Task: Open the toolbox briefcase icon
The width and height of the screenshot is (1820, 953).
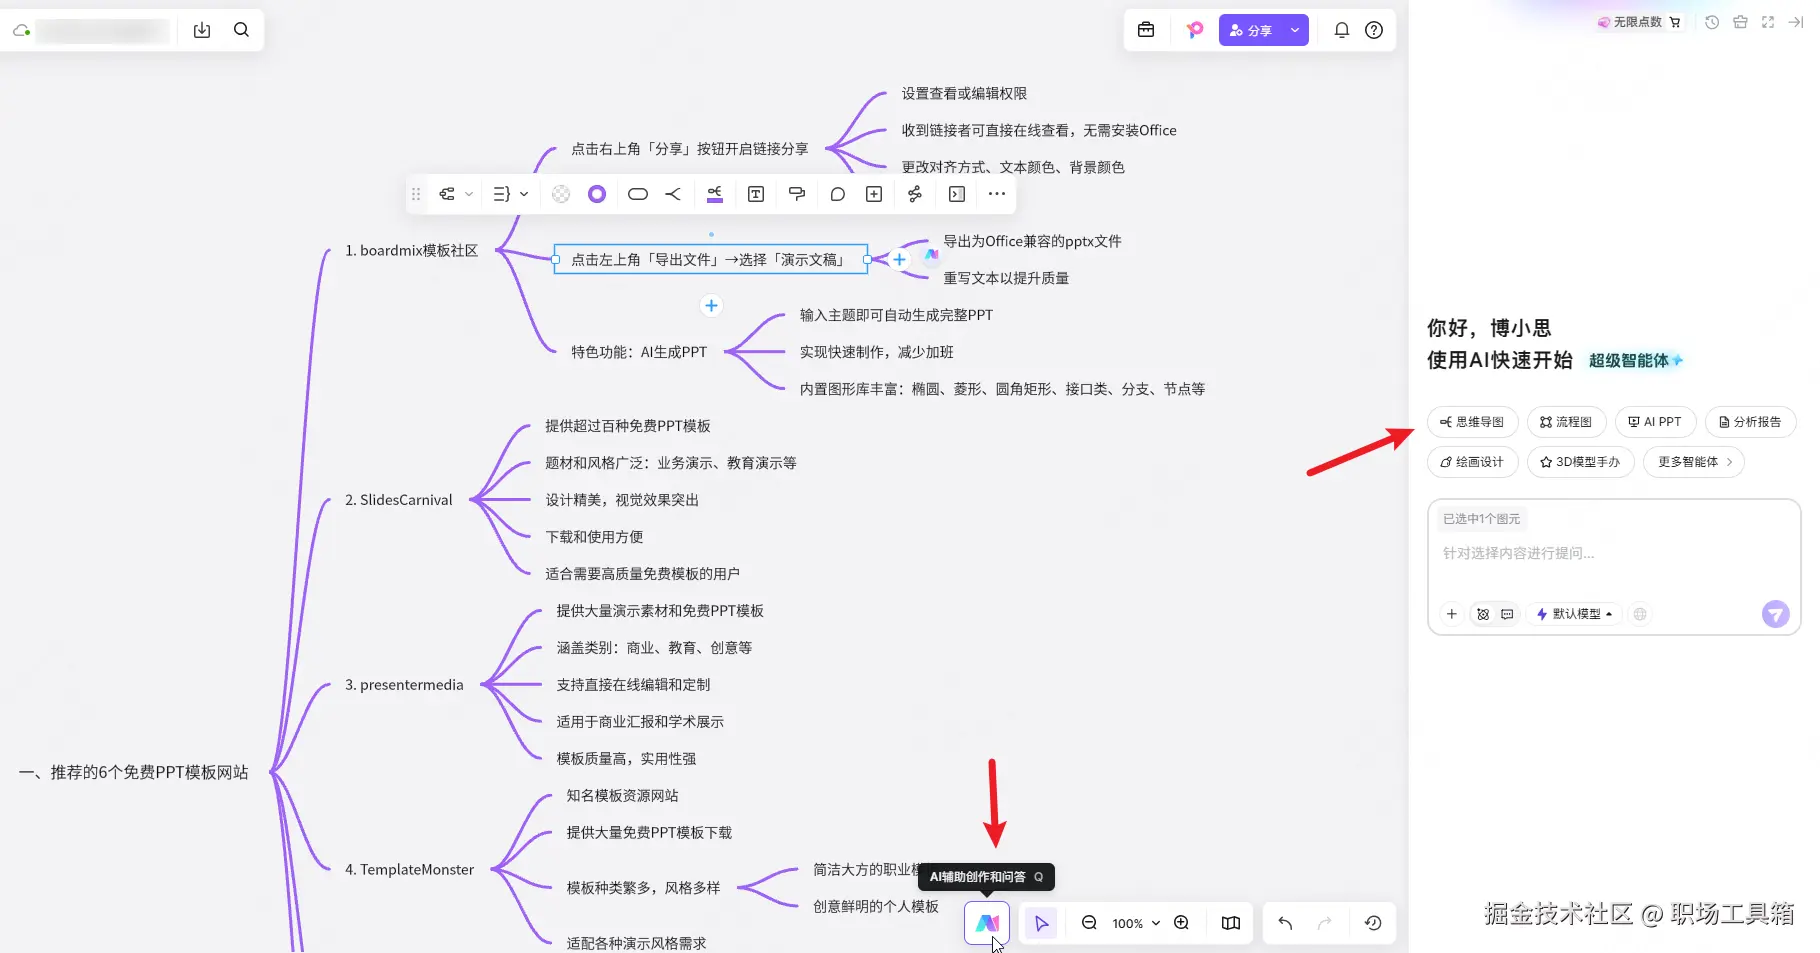Action: pos(1146,30)
